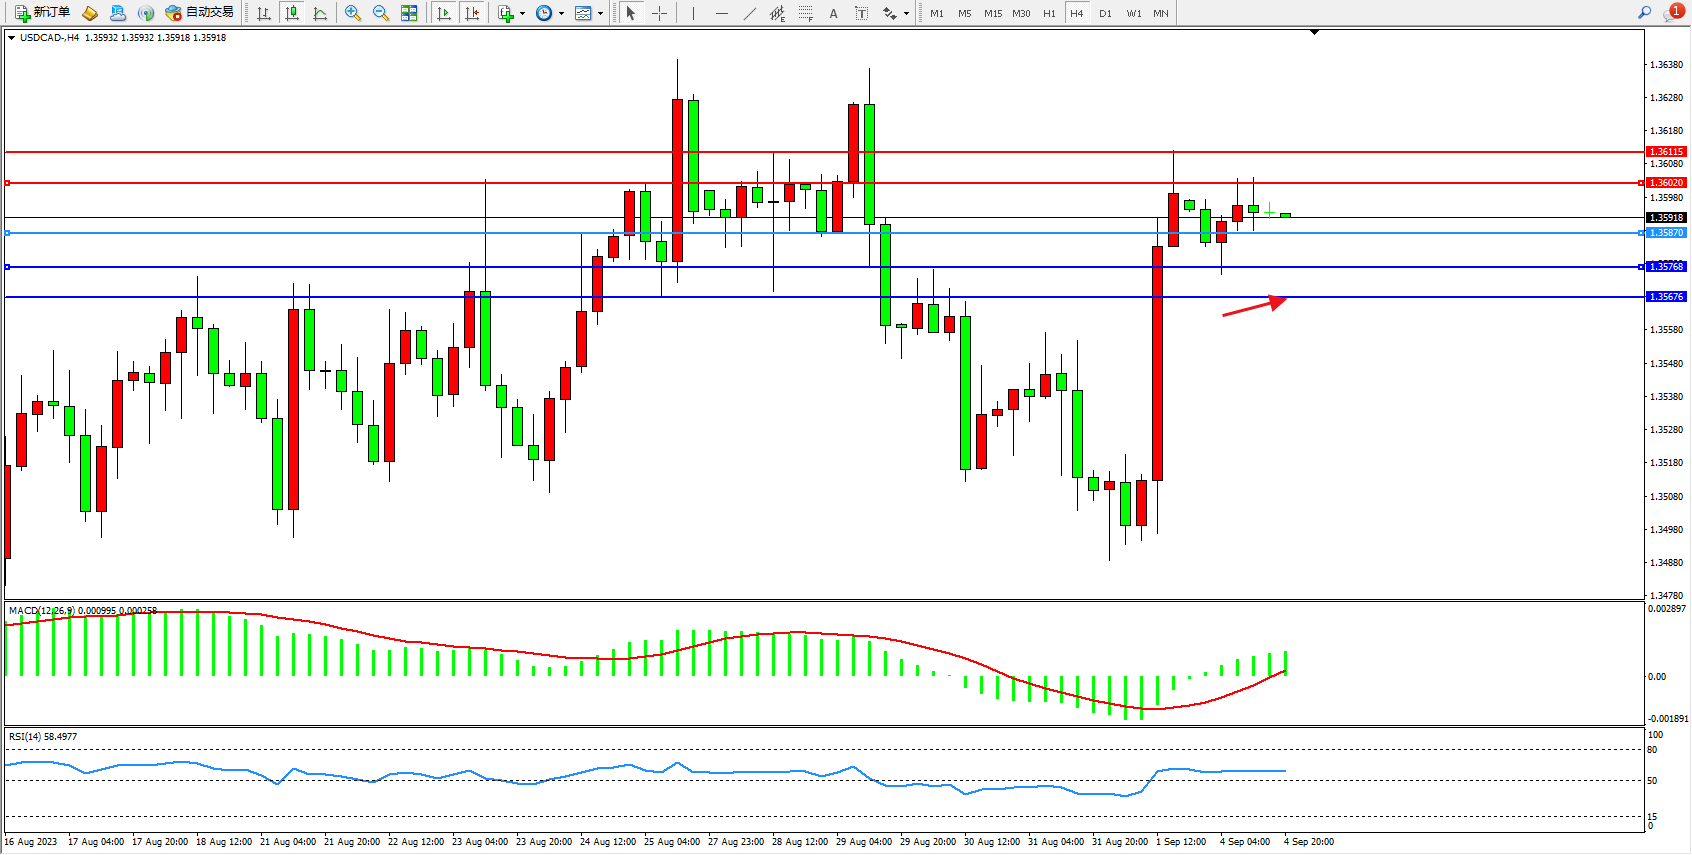
Task: Switch timeframe to D1
Action: click(x=1105, y=13)
